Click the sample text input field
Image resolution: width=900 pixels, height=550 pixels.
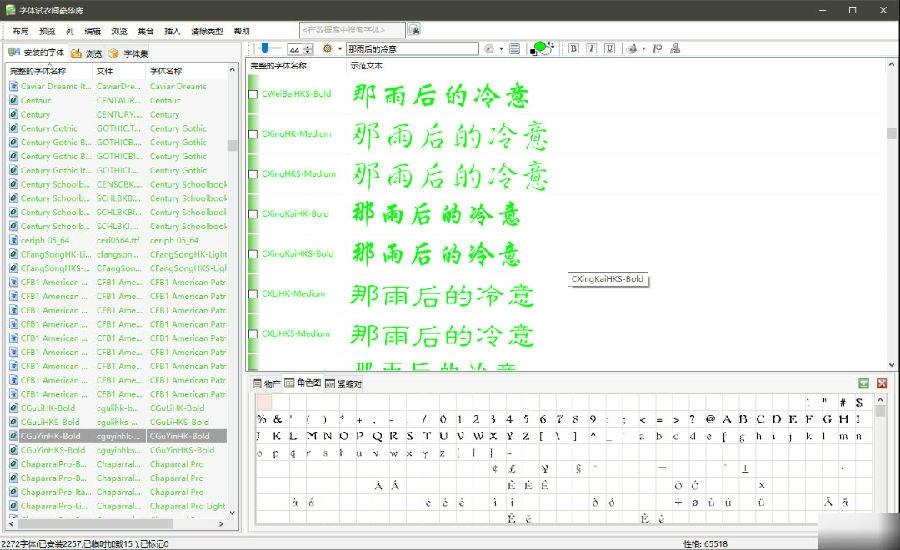(x=412, y=49)
